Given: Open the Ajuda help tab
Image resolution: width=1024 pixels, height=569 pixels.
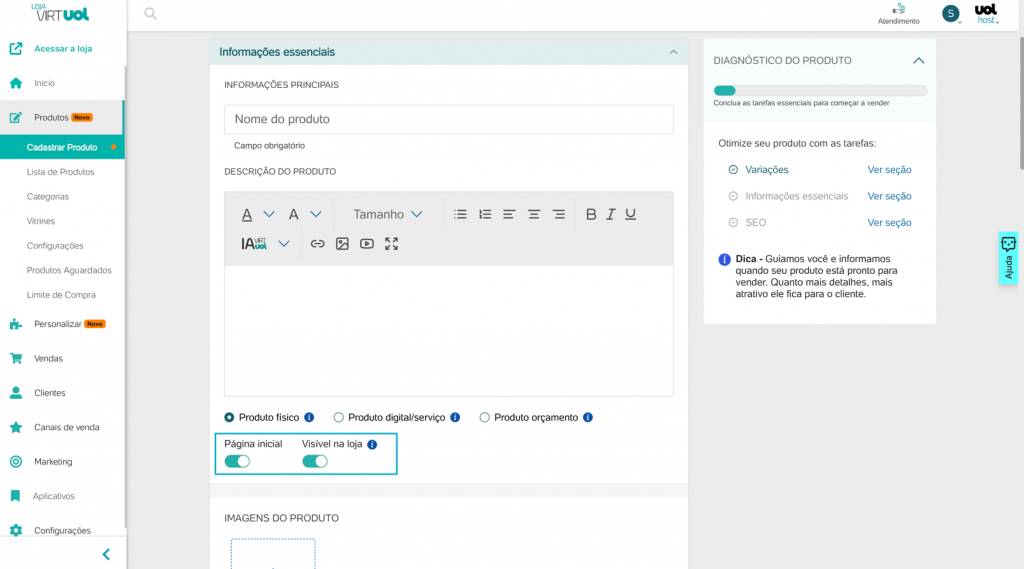Looking at the screenshot, I should 1008,258.
